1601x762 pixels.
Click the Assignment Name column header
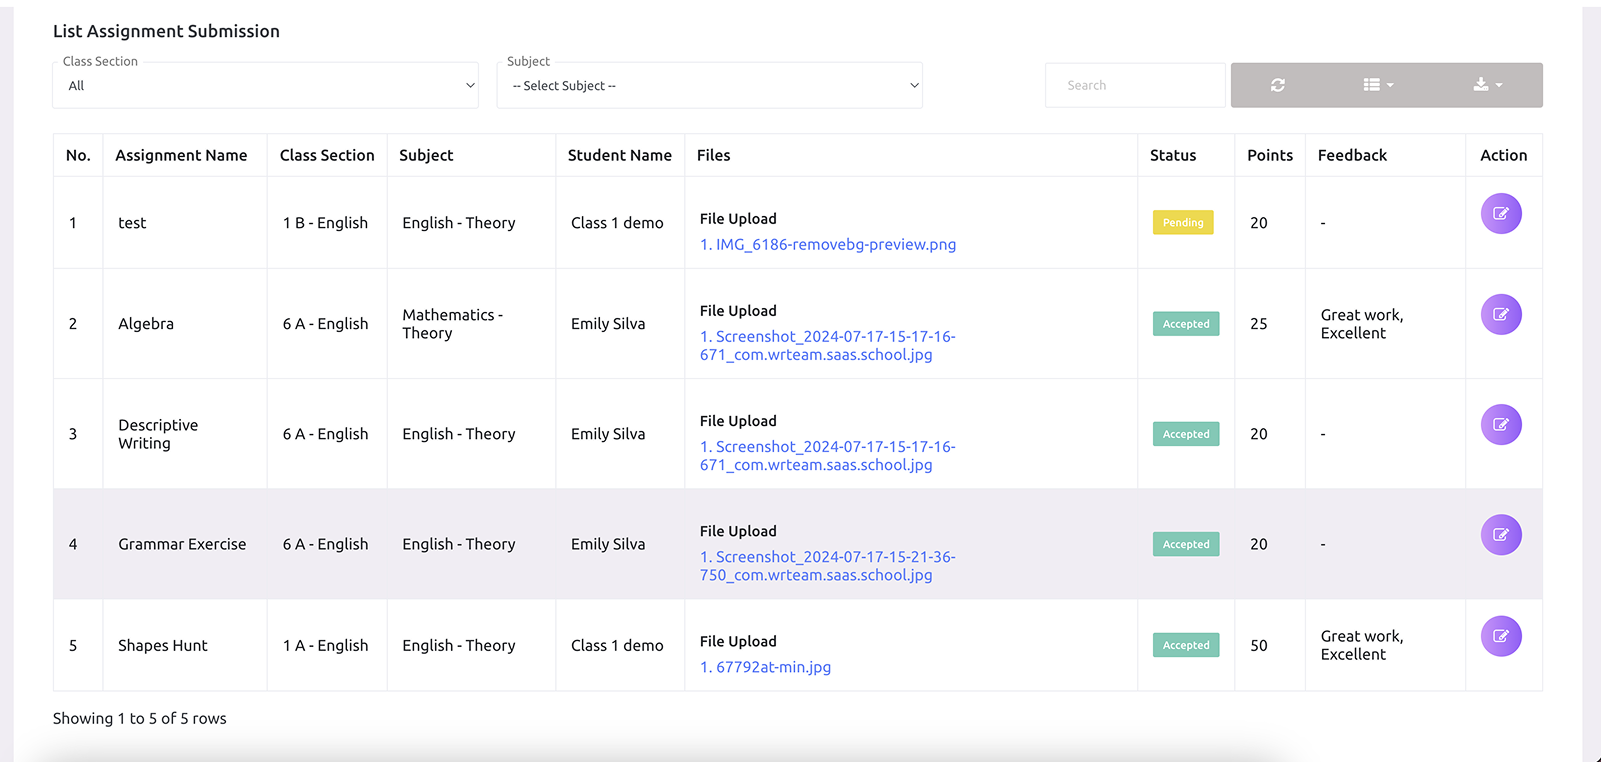coord(181,156)
